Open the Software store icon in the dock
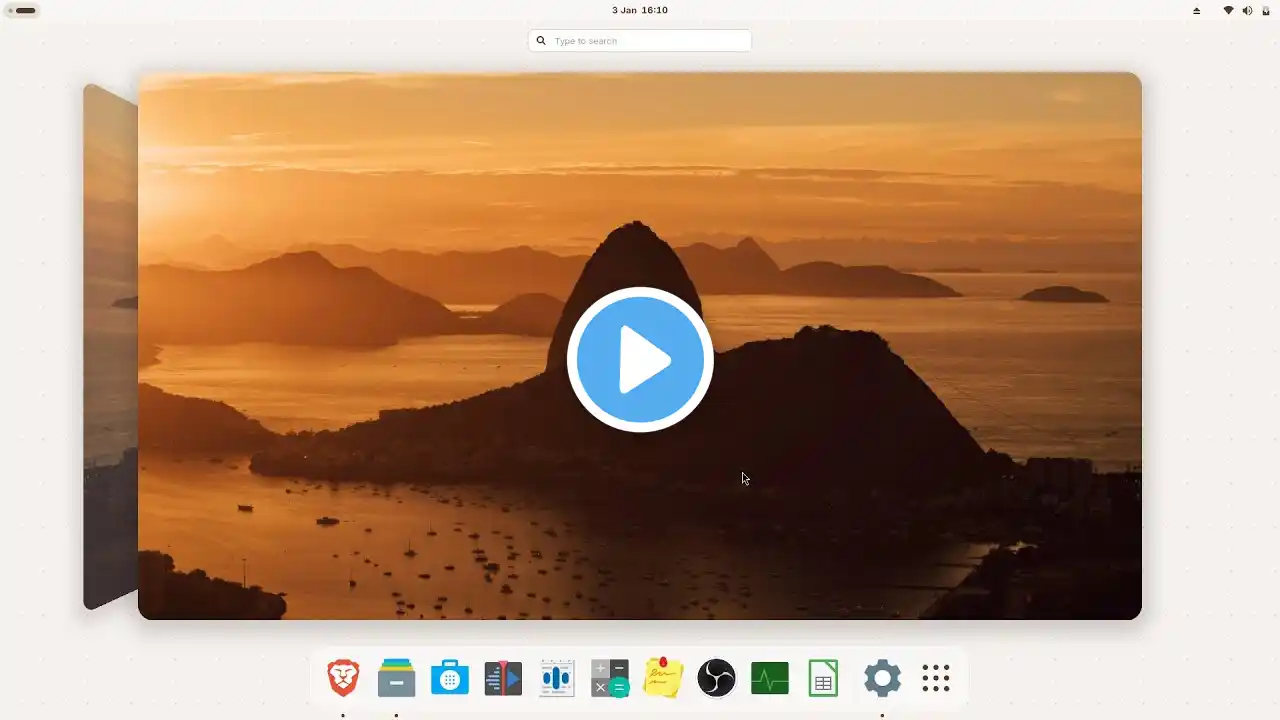 pyautogui.click(x=450, y=678)
